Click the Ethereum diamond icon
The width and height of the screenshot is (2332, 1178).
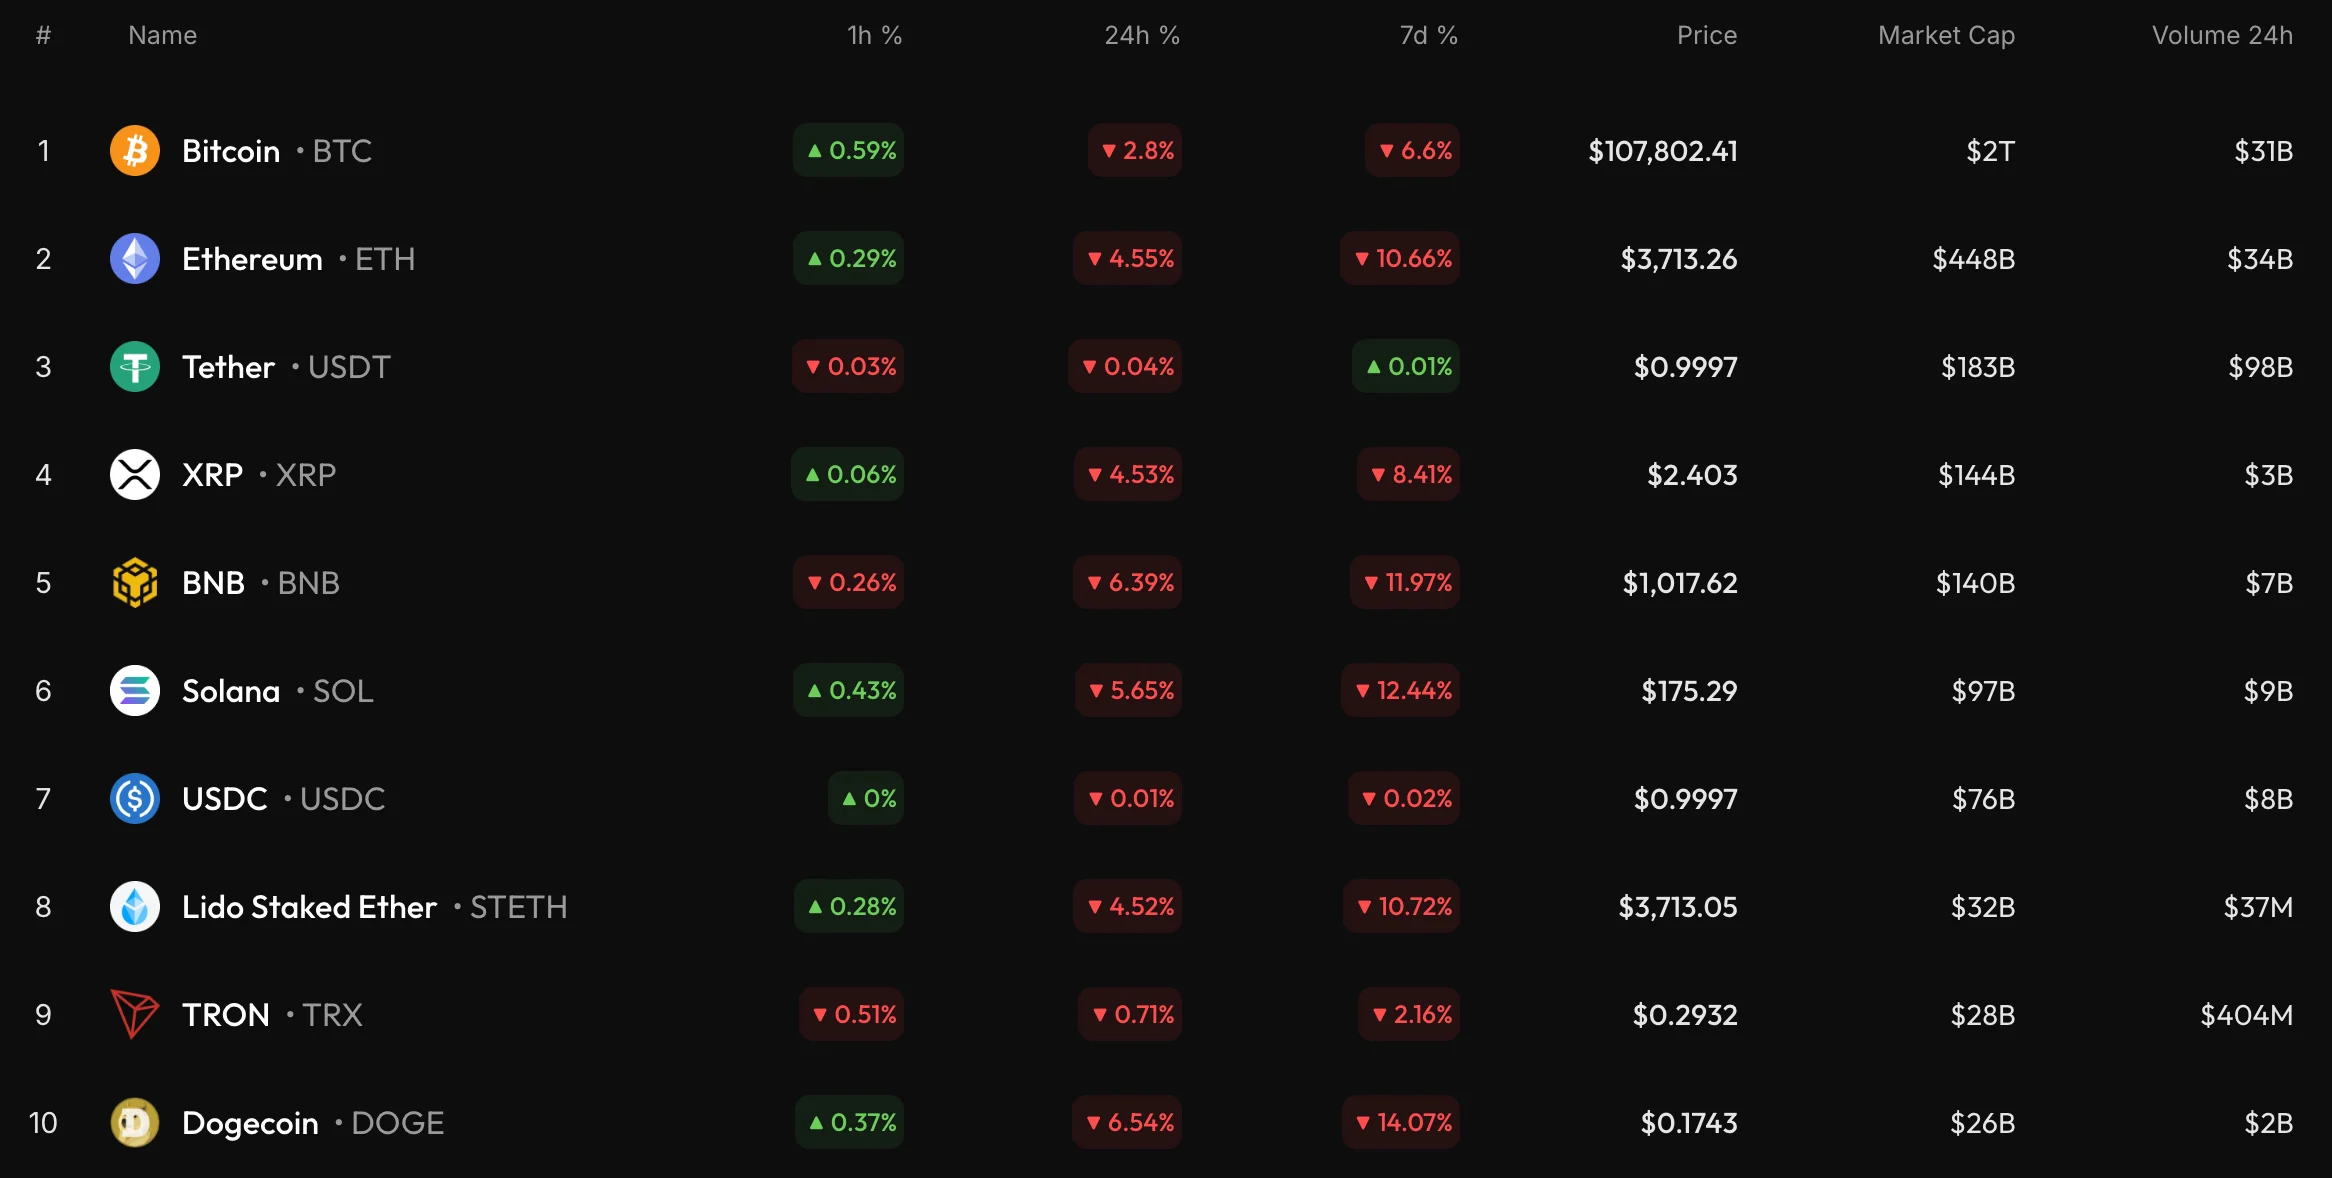pyautogui.click(x=135, y=259)
